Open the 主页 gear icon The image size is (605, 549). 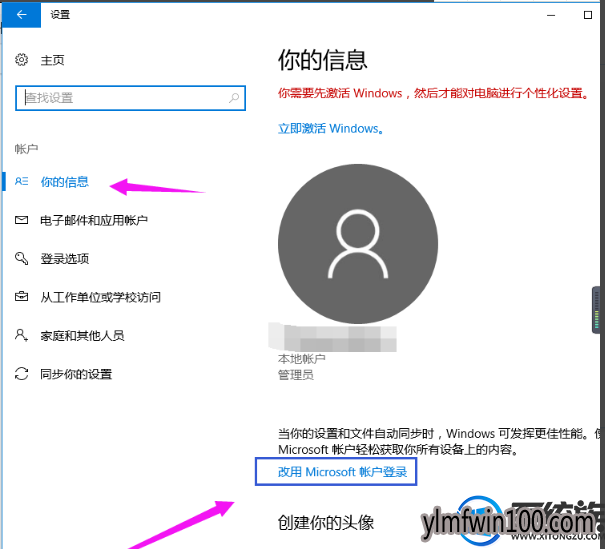coord(22,60)
